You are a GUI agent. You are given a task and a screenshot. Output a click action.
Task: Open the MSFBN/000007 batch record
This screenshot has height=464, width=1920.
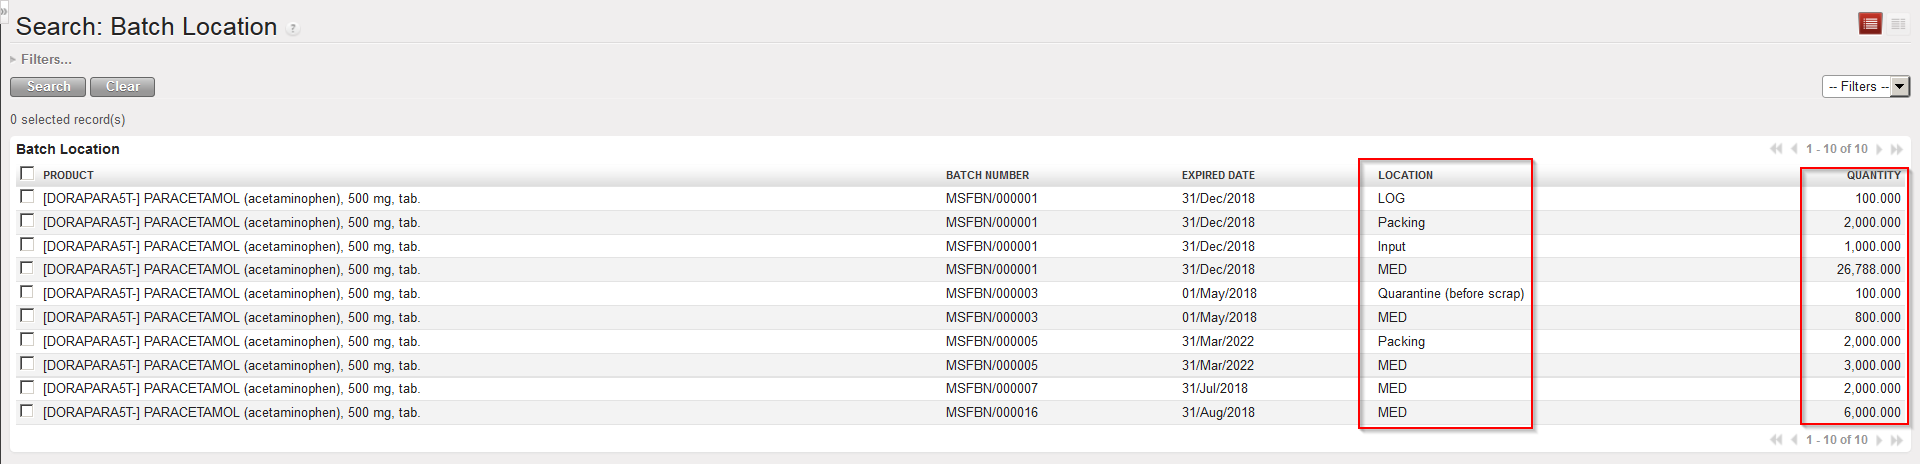(x=991, y=388)
